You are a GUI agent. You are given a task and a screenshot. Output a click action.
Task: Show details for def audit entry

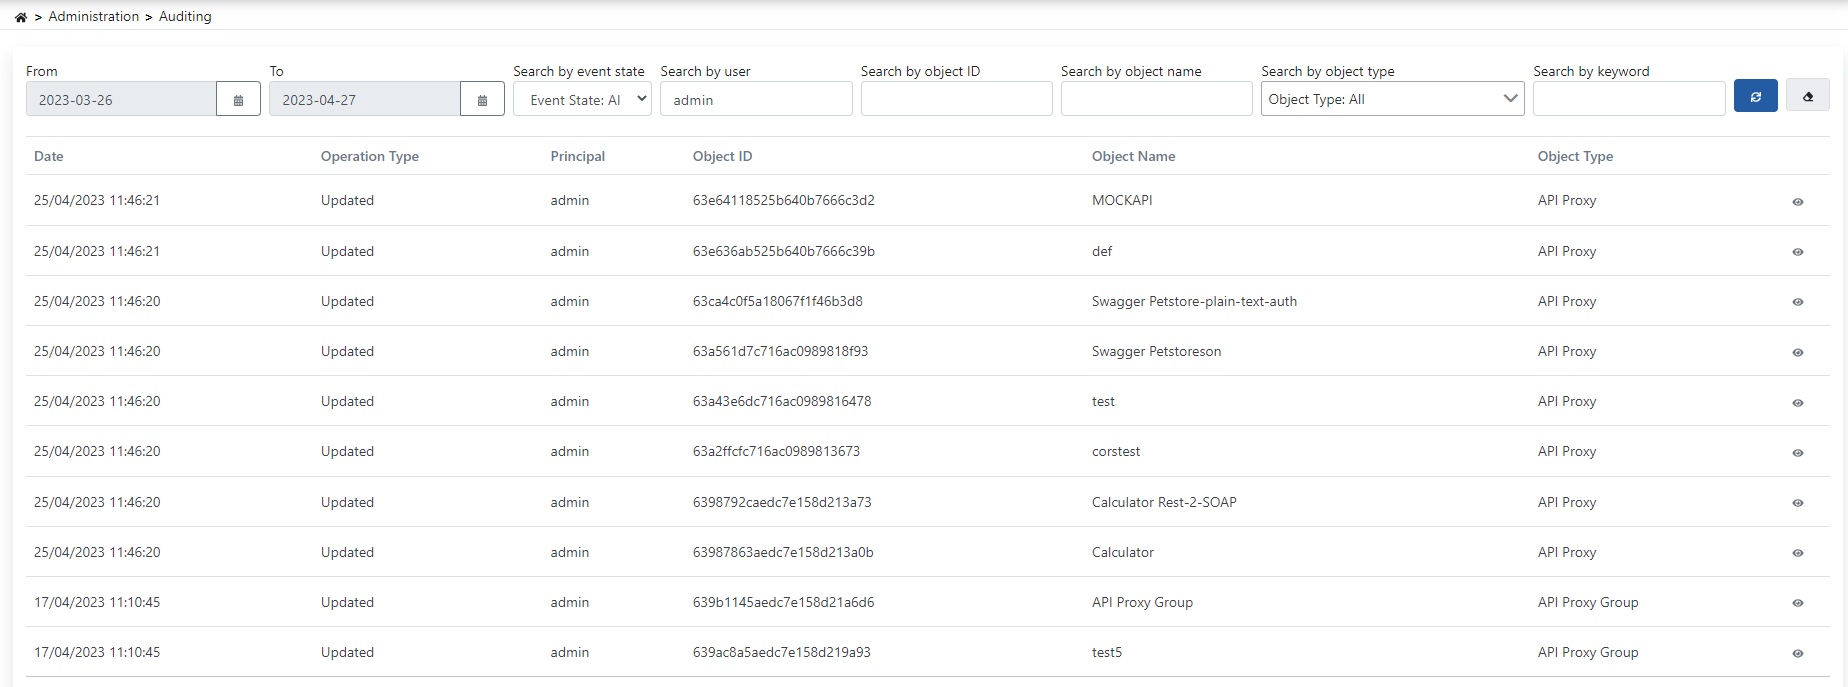(1797, 252)
